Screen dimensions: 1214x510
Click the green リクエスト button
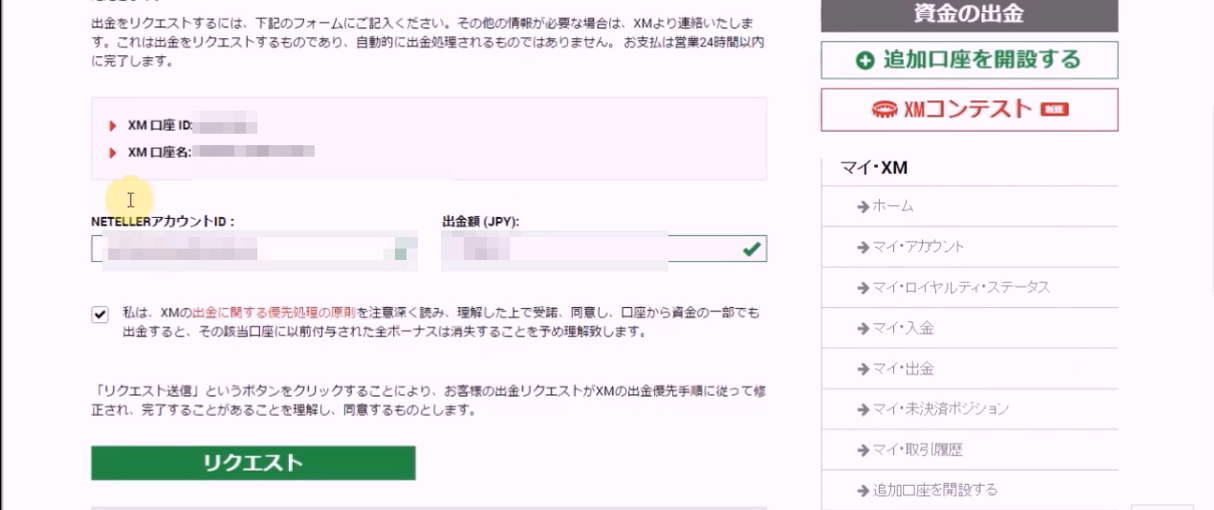[253, 463]
